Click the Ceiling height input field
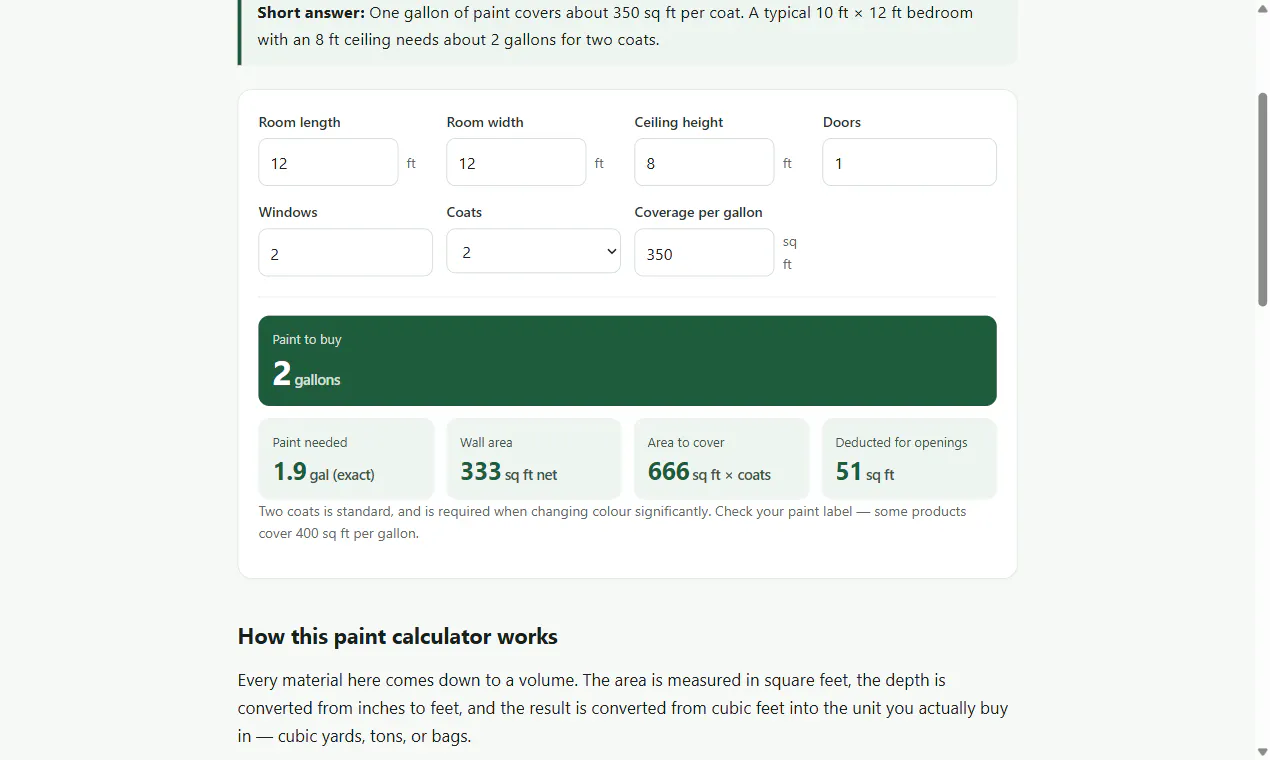This screenshot has width=1270, height=760. (x=704, y=162)
